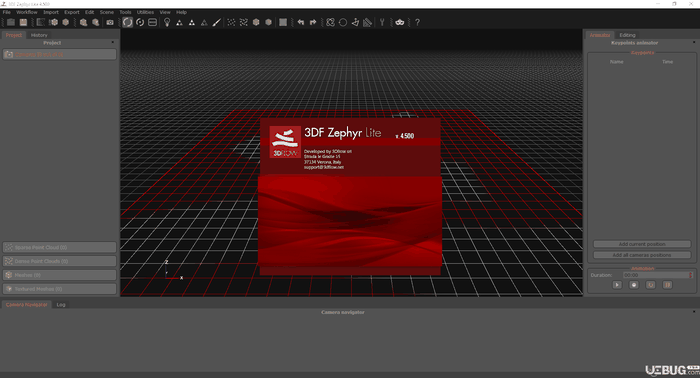Open the theater mask tool icon

(400, 22)
